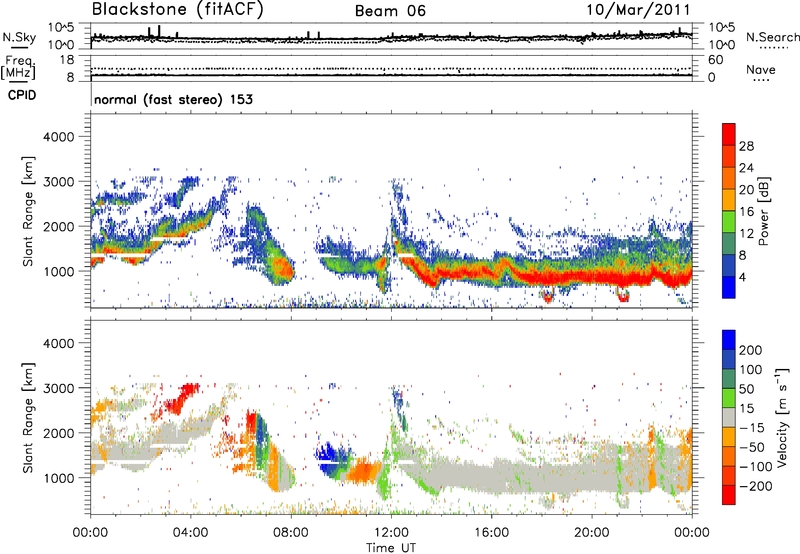Click the date '10/Mar/2011'
Screen dimensions: 800x554
tap(638, 10)
